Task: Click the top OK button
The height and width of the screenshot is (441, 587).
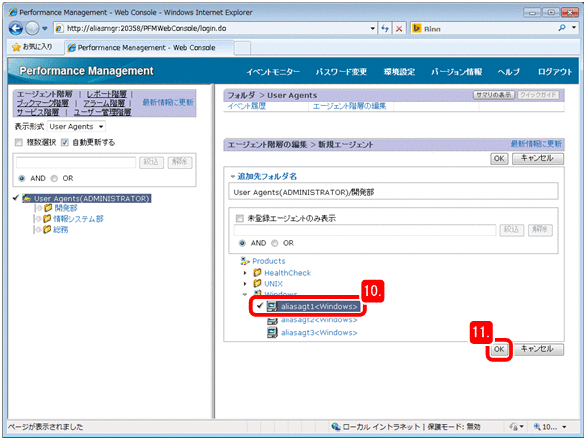Action: coord(499,158)
